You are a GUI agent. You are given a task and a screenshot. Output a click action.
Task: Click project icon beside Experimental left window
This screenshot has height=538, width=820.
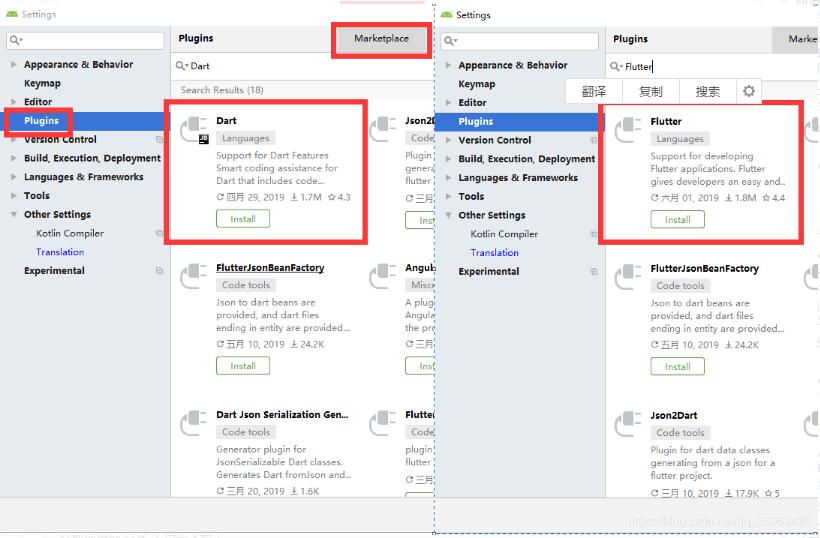[x=159, y=270]
